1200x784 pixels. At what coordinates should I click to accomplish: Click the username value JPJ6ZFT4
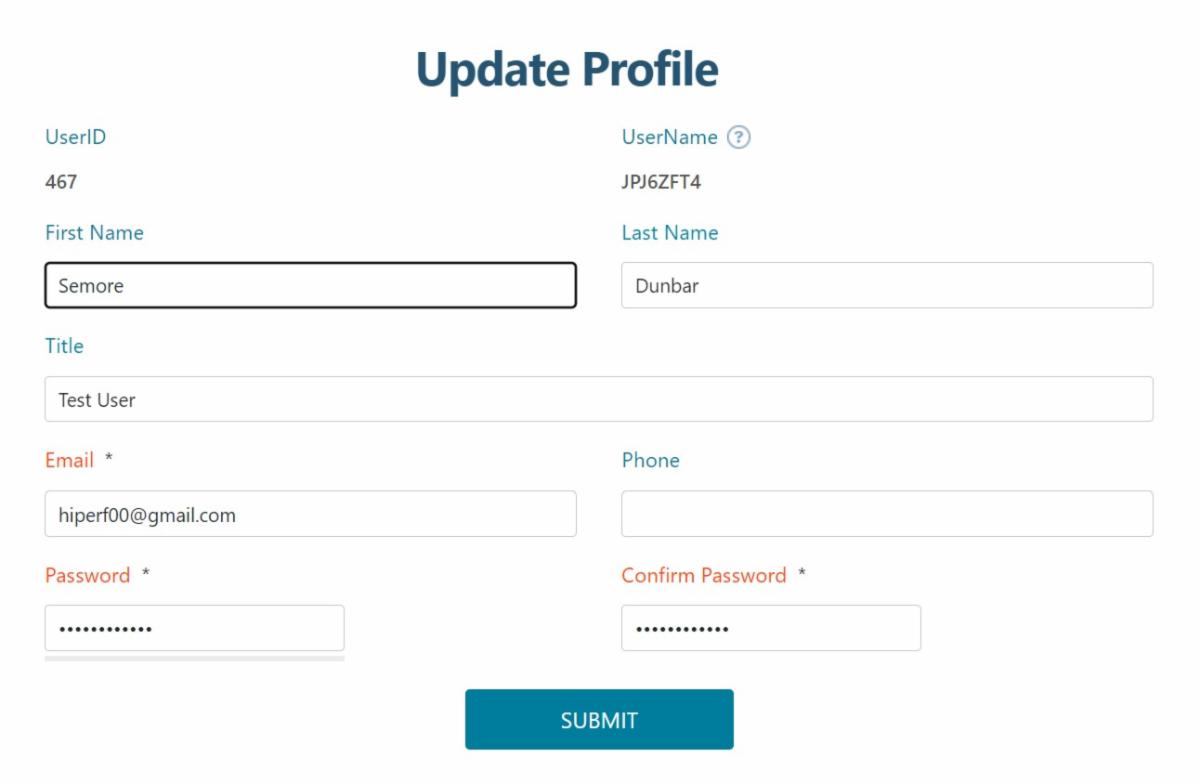coord(661,182)
